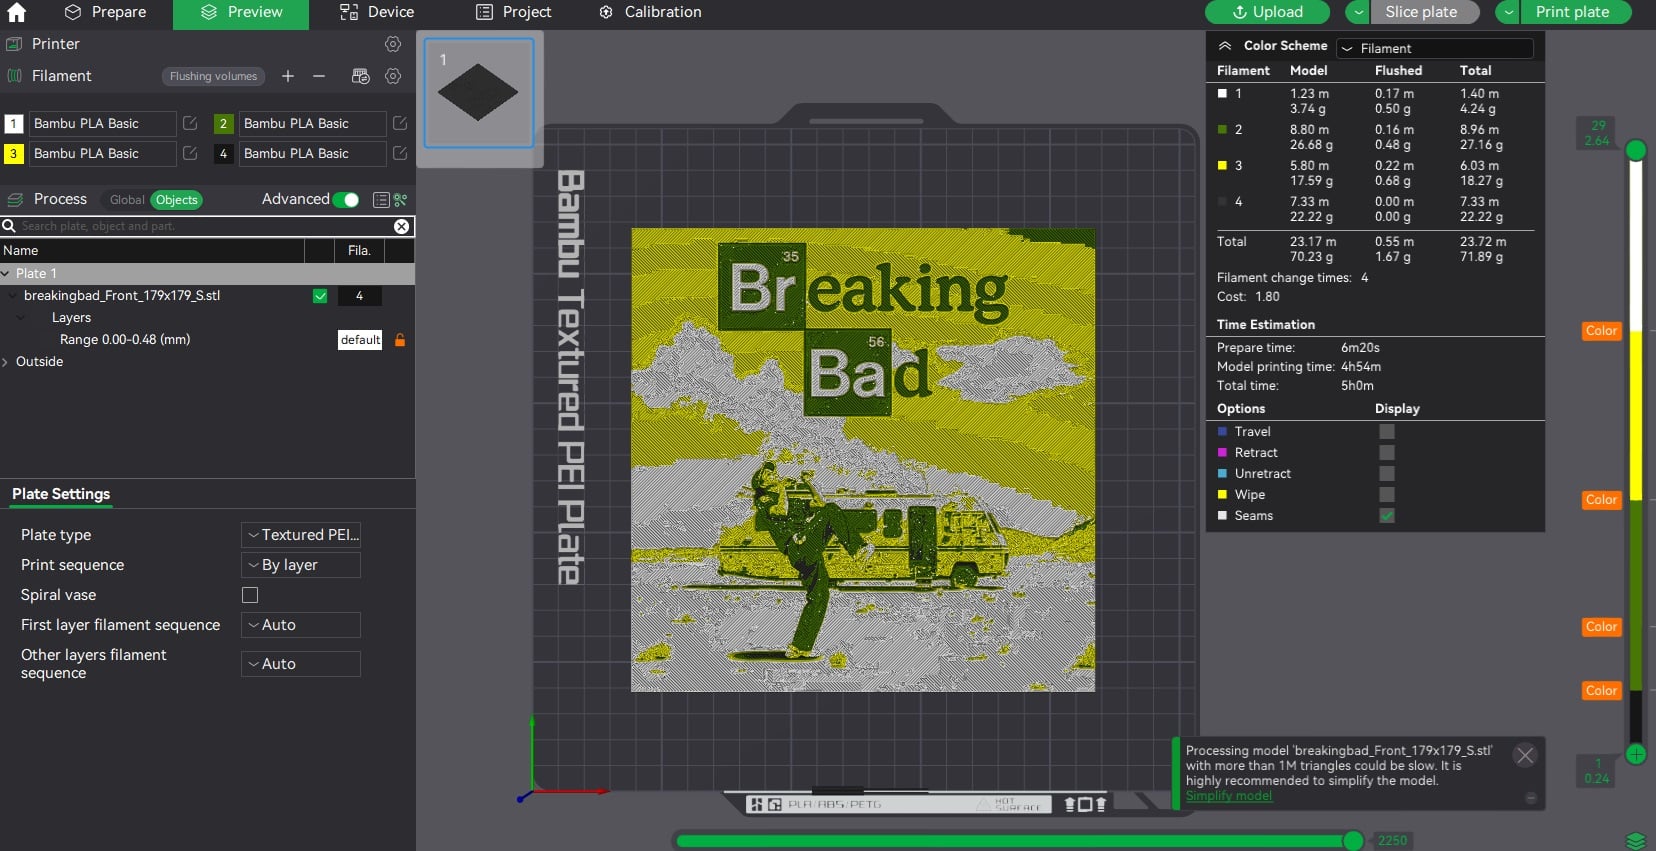This screenshot has width=1656, height=851.
Task: Collapse the Layers tree node
Action: [21, 318]
